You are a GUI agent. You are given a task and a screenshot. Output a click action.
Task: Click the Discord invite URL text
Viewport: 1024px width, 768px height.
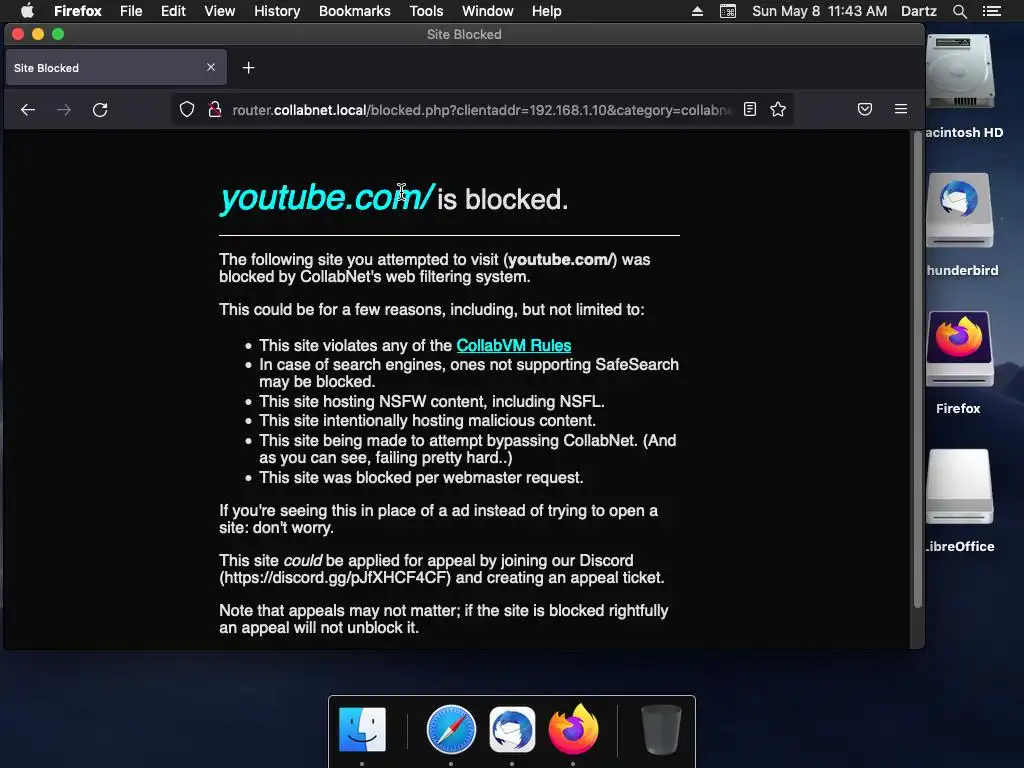[337, 578]
